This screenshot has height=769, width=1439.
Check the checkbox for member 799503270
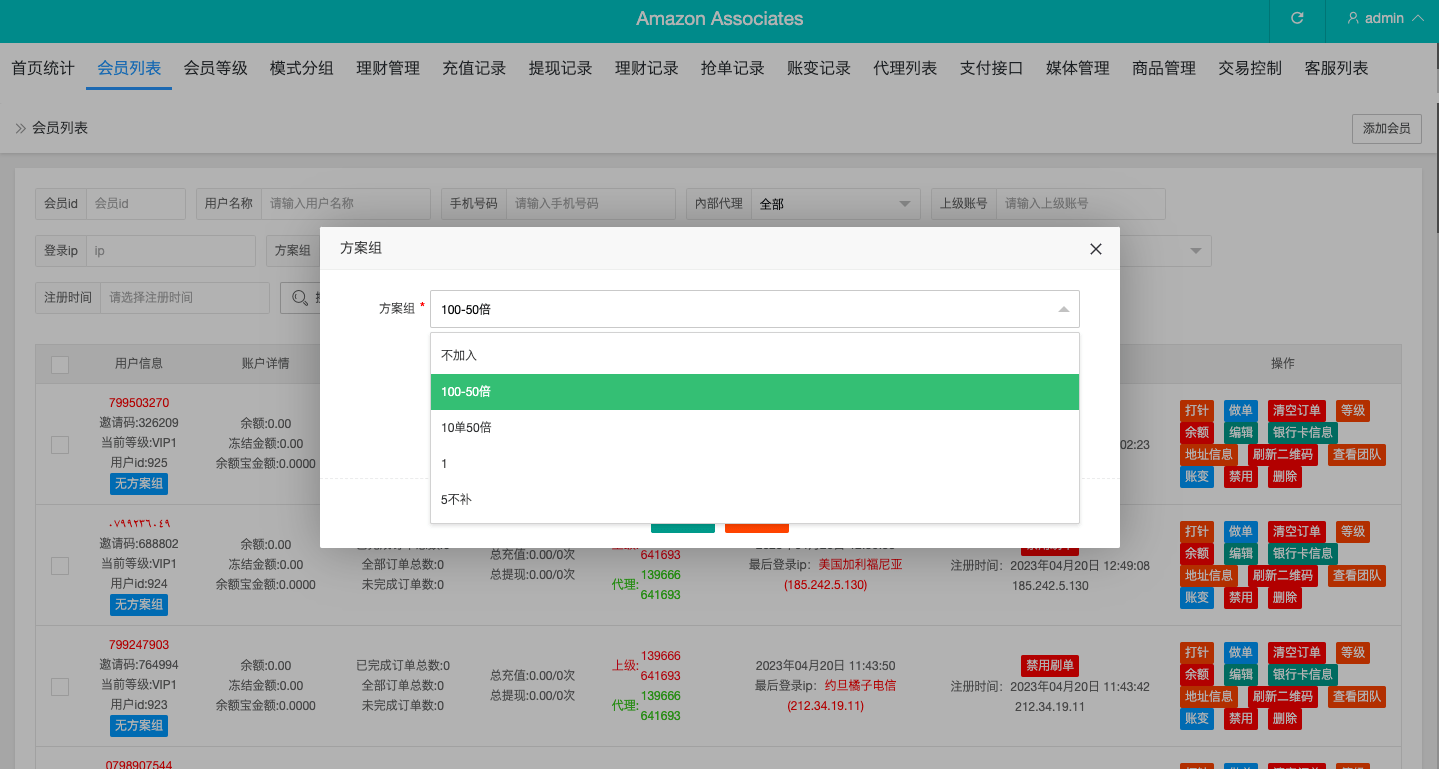pyautogui.click(x=58, y=443)
